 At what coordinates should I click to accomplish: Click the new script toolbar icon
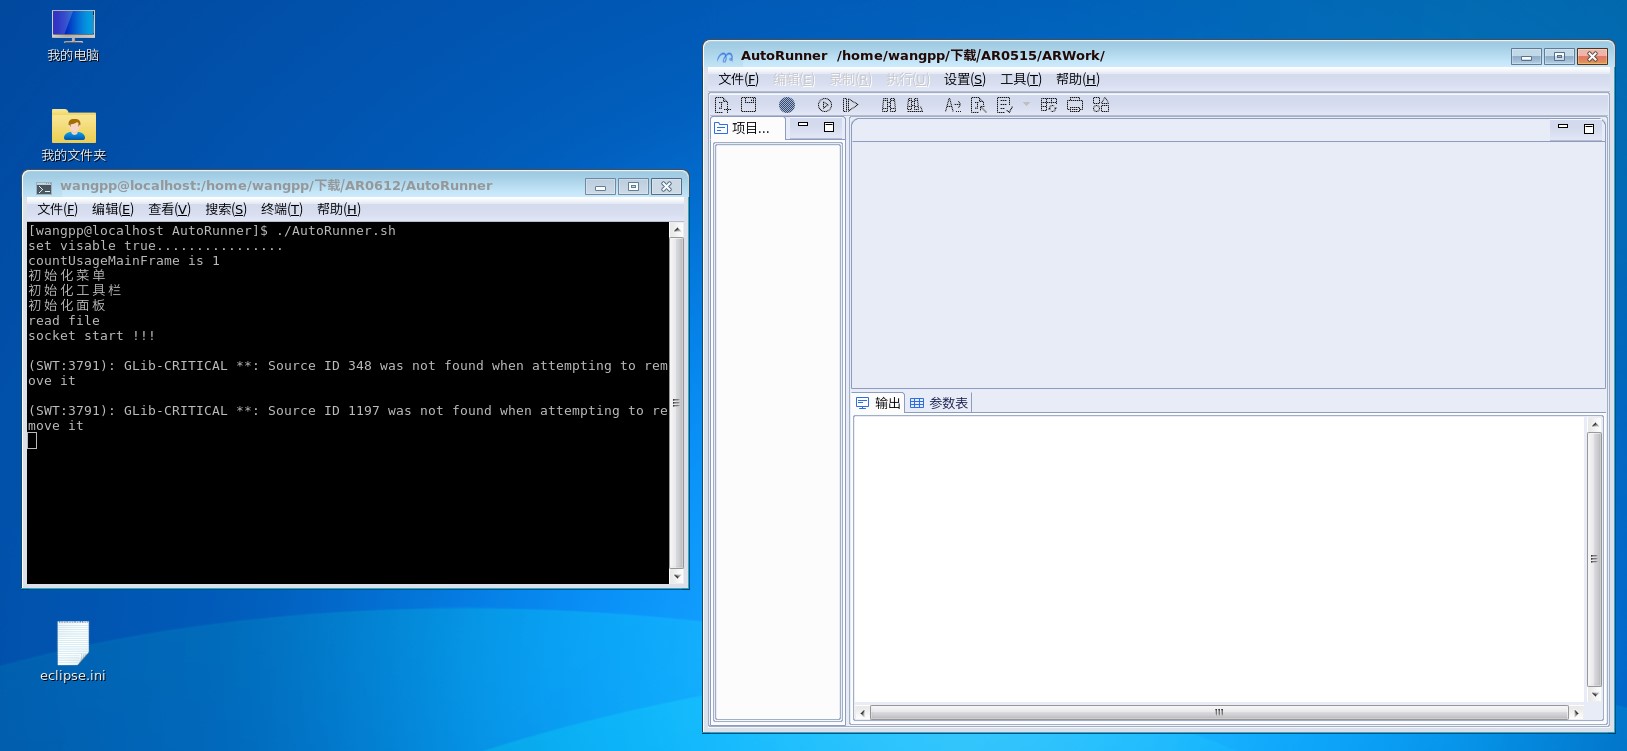(x=722, y=105)
